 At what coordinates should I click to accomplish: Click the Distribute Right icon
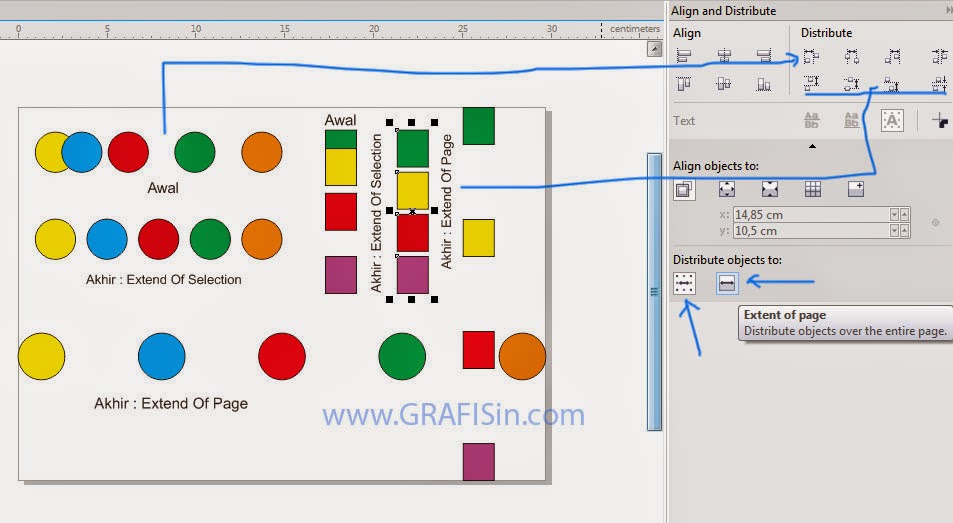[x=892, y=56]
